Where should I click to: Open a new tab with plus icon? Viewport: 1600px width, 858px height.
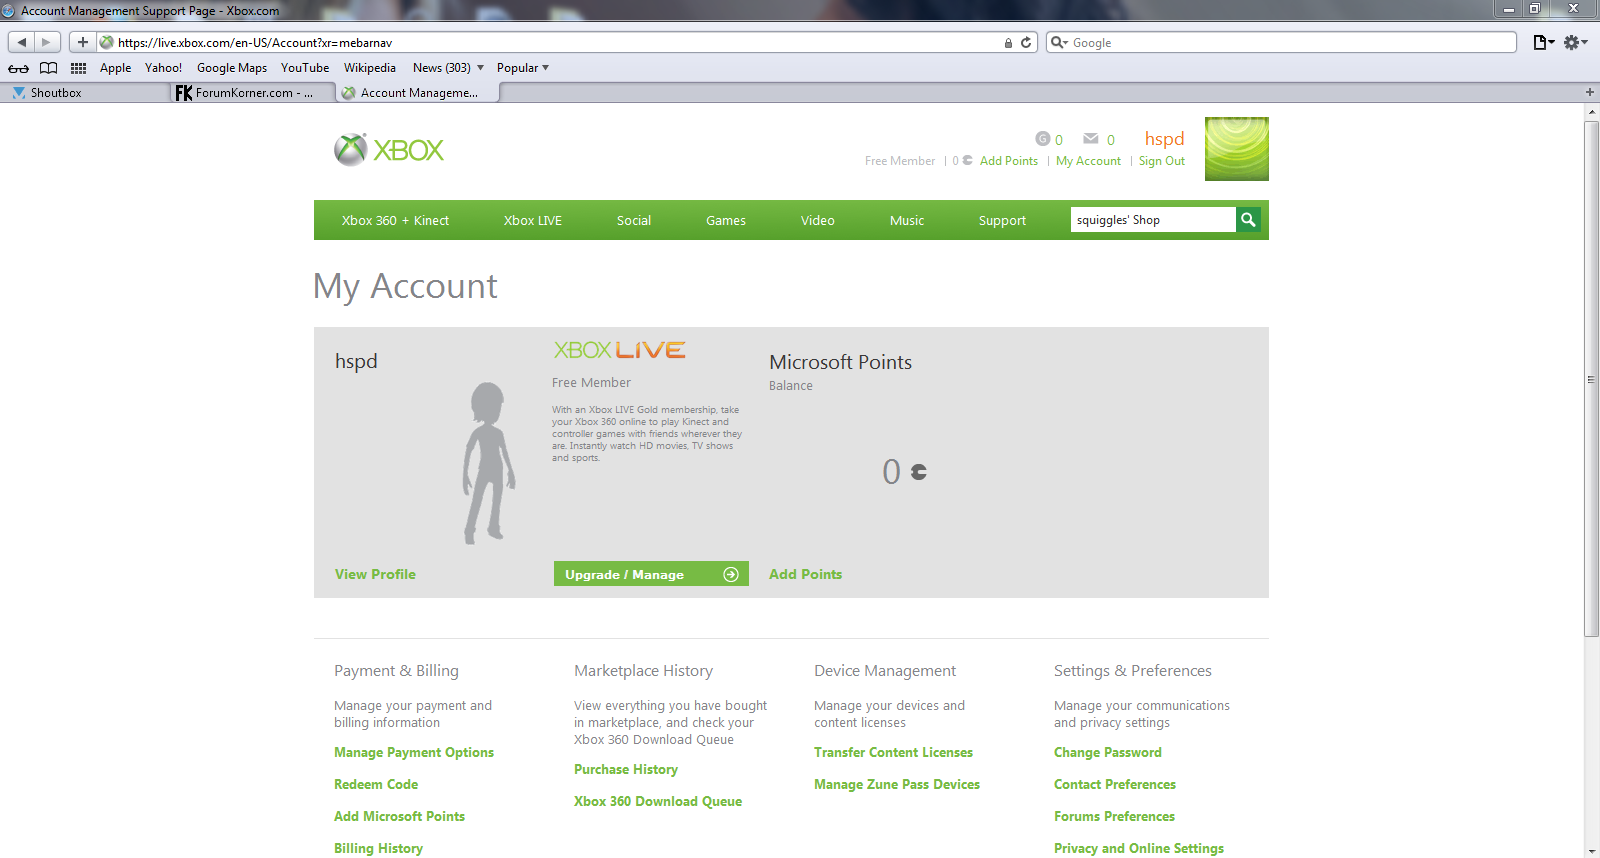tap(1590, 92)
